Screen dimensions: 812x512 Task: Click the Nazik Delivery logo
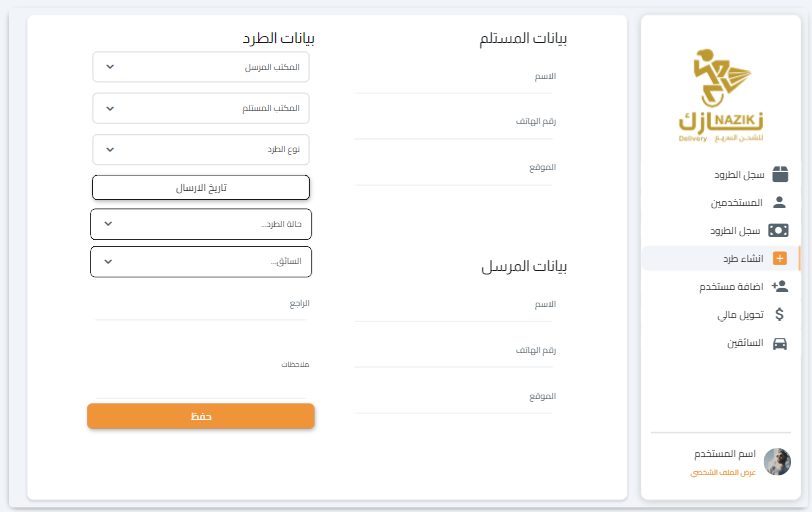pos(720,96)
